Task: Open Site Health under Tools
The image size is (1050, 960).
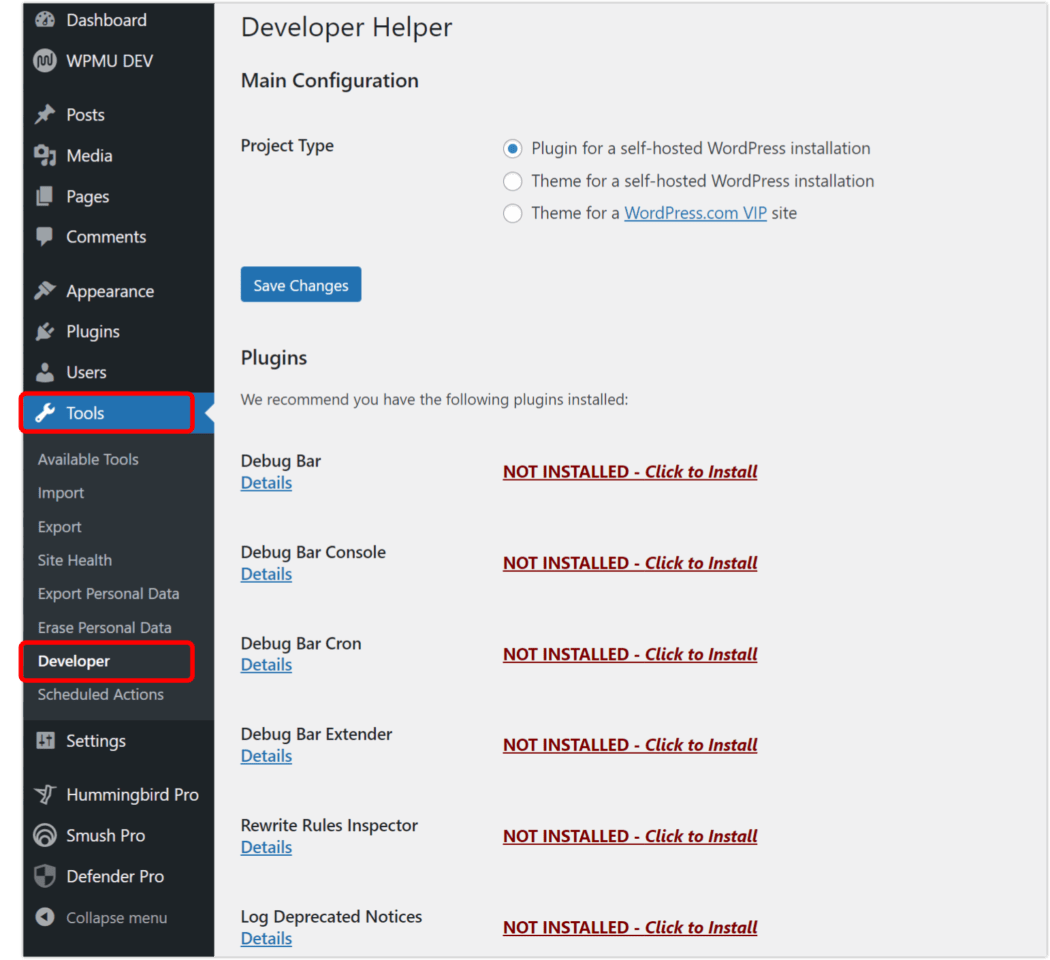Action: click(x=74, y=560)
